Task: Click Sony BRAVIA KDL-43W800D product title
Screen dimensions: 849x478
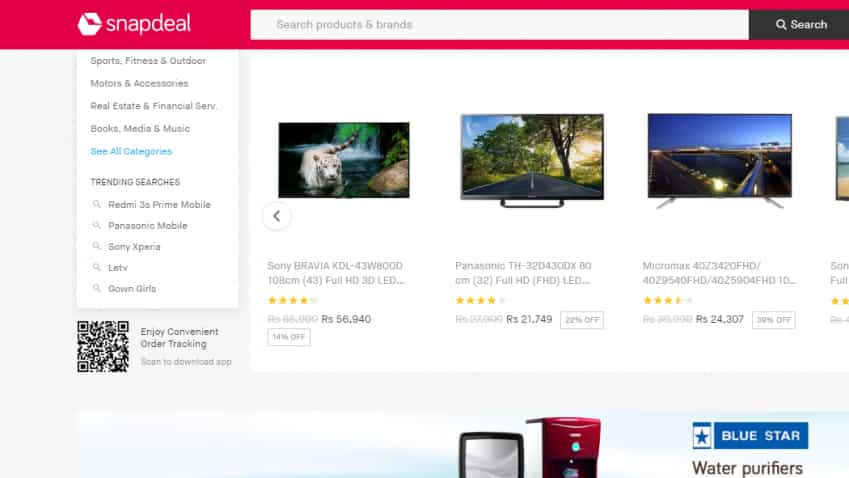Action: click(x=336, y=273)
